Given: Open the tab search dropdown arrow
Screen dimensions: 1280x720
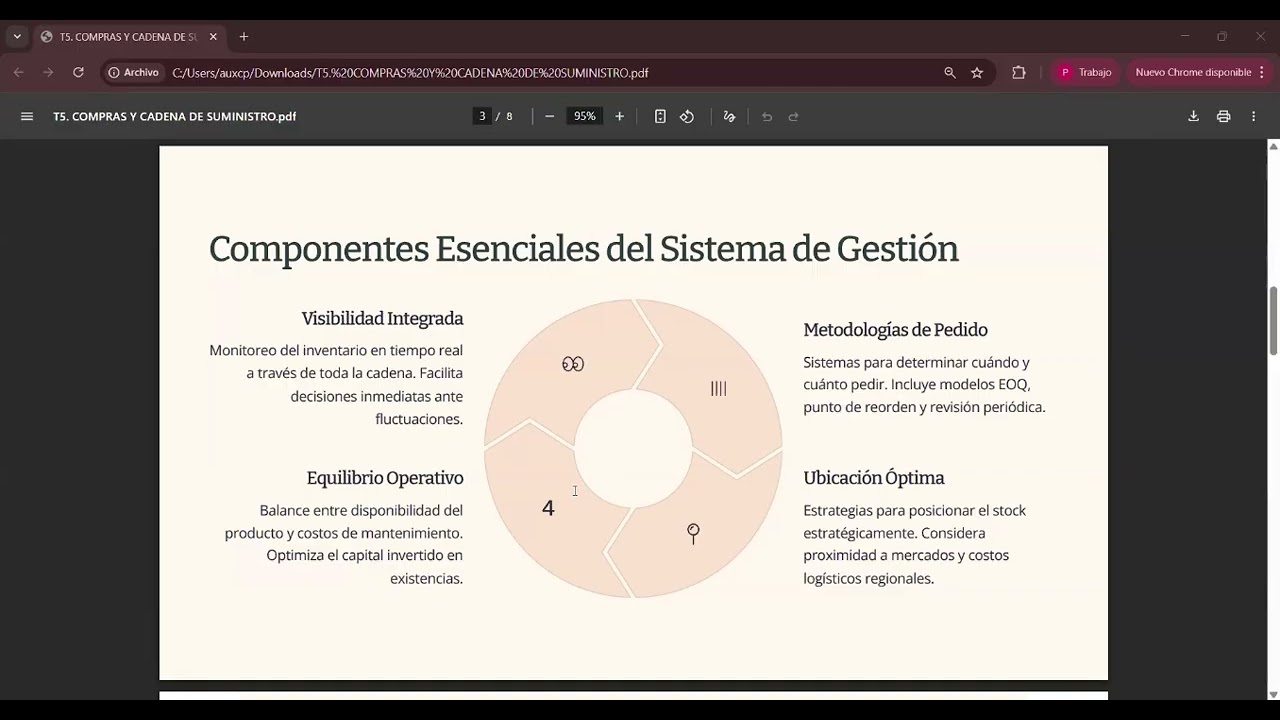Looking at the screenshot, I should [17, 37].
